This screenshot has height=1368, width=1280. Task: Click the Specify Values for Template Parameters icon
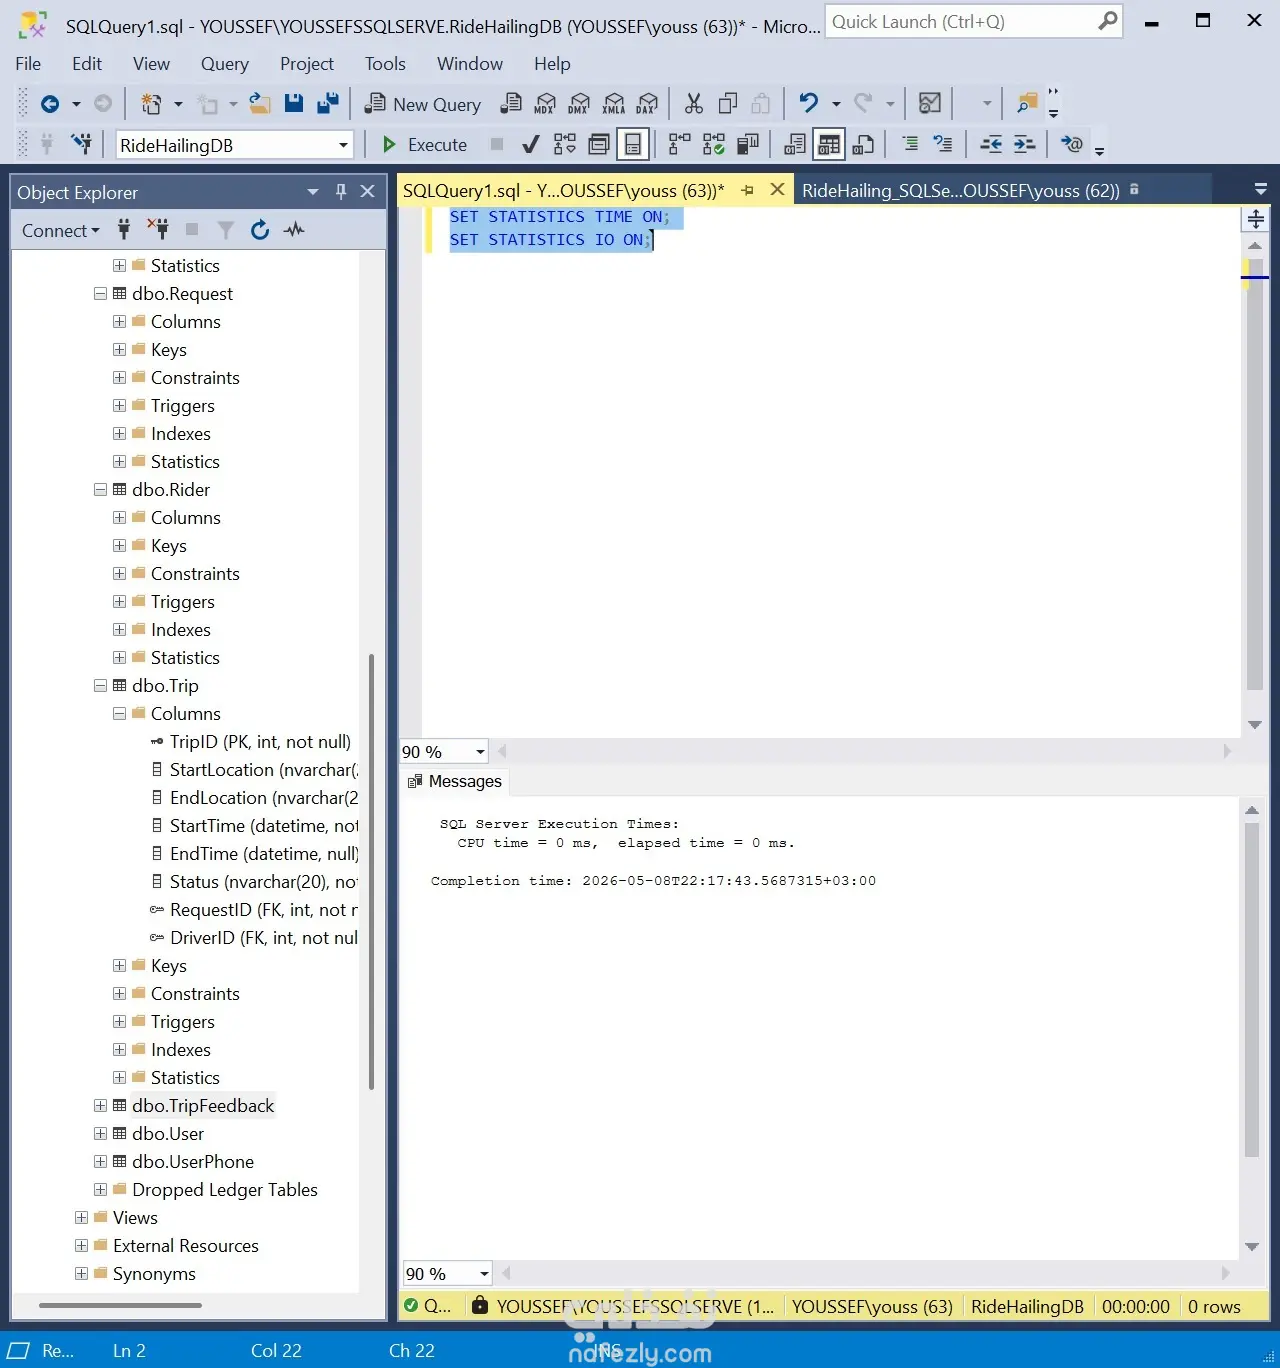coord(1071,144)
